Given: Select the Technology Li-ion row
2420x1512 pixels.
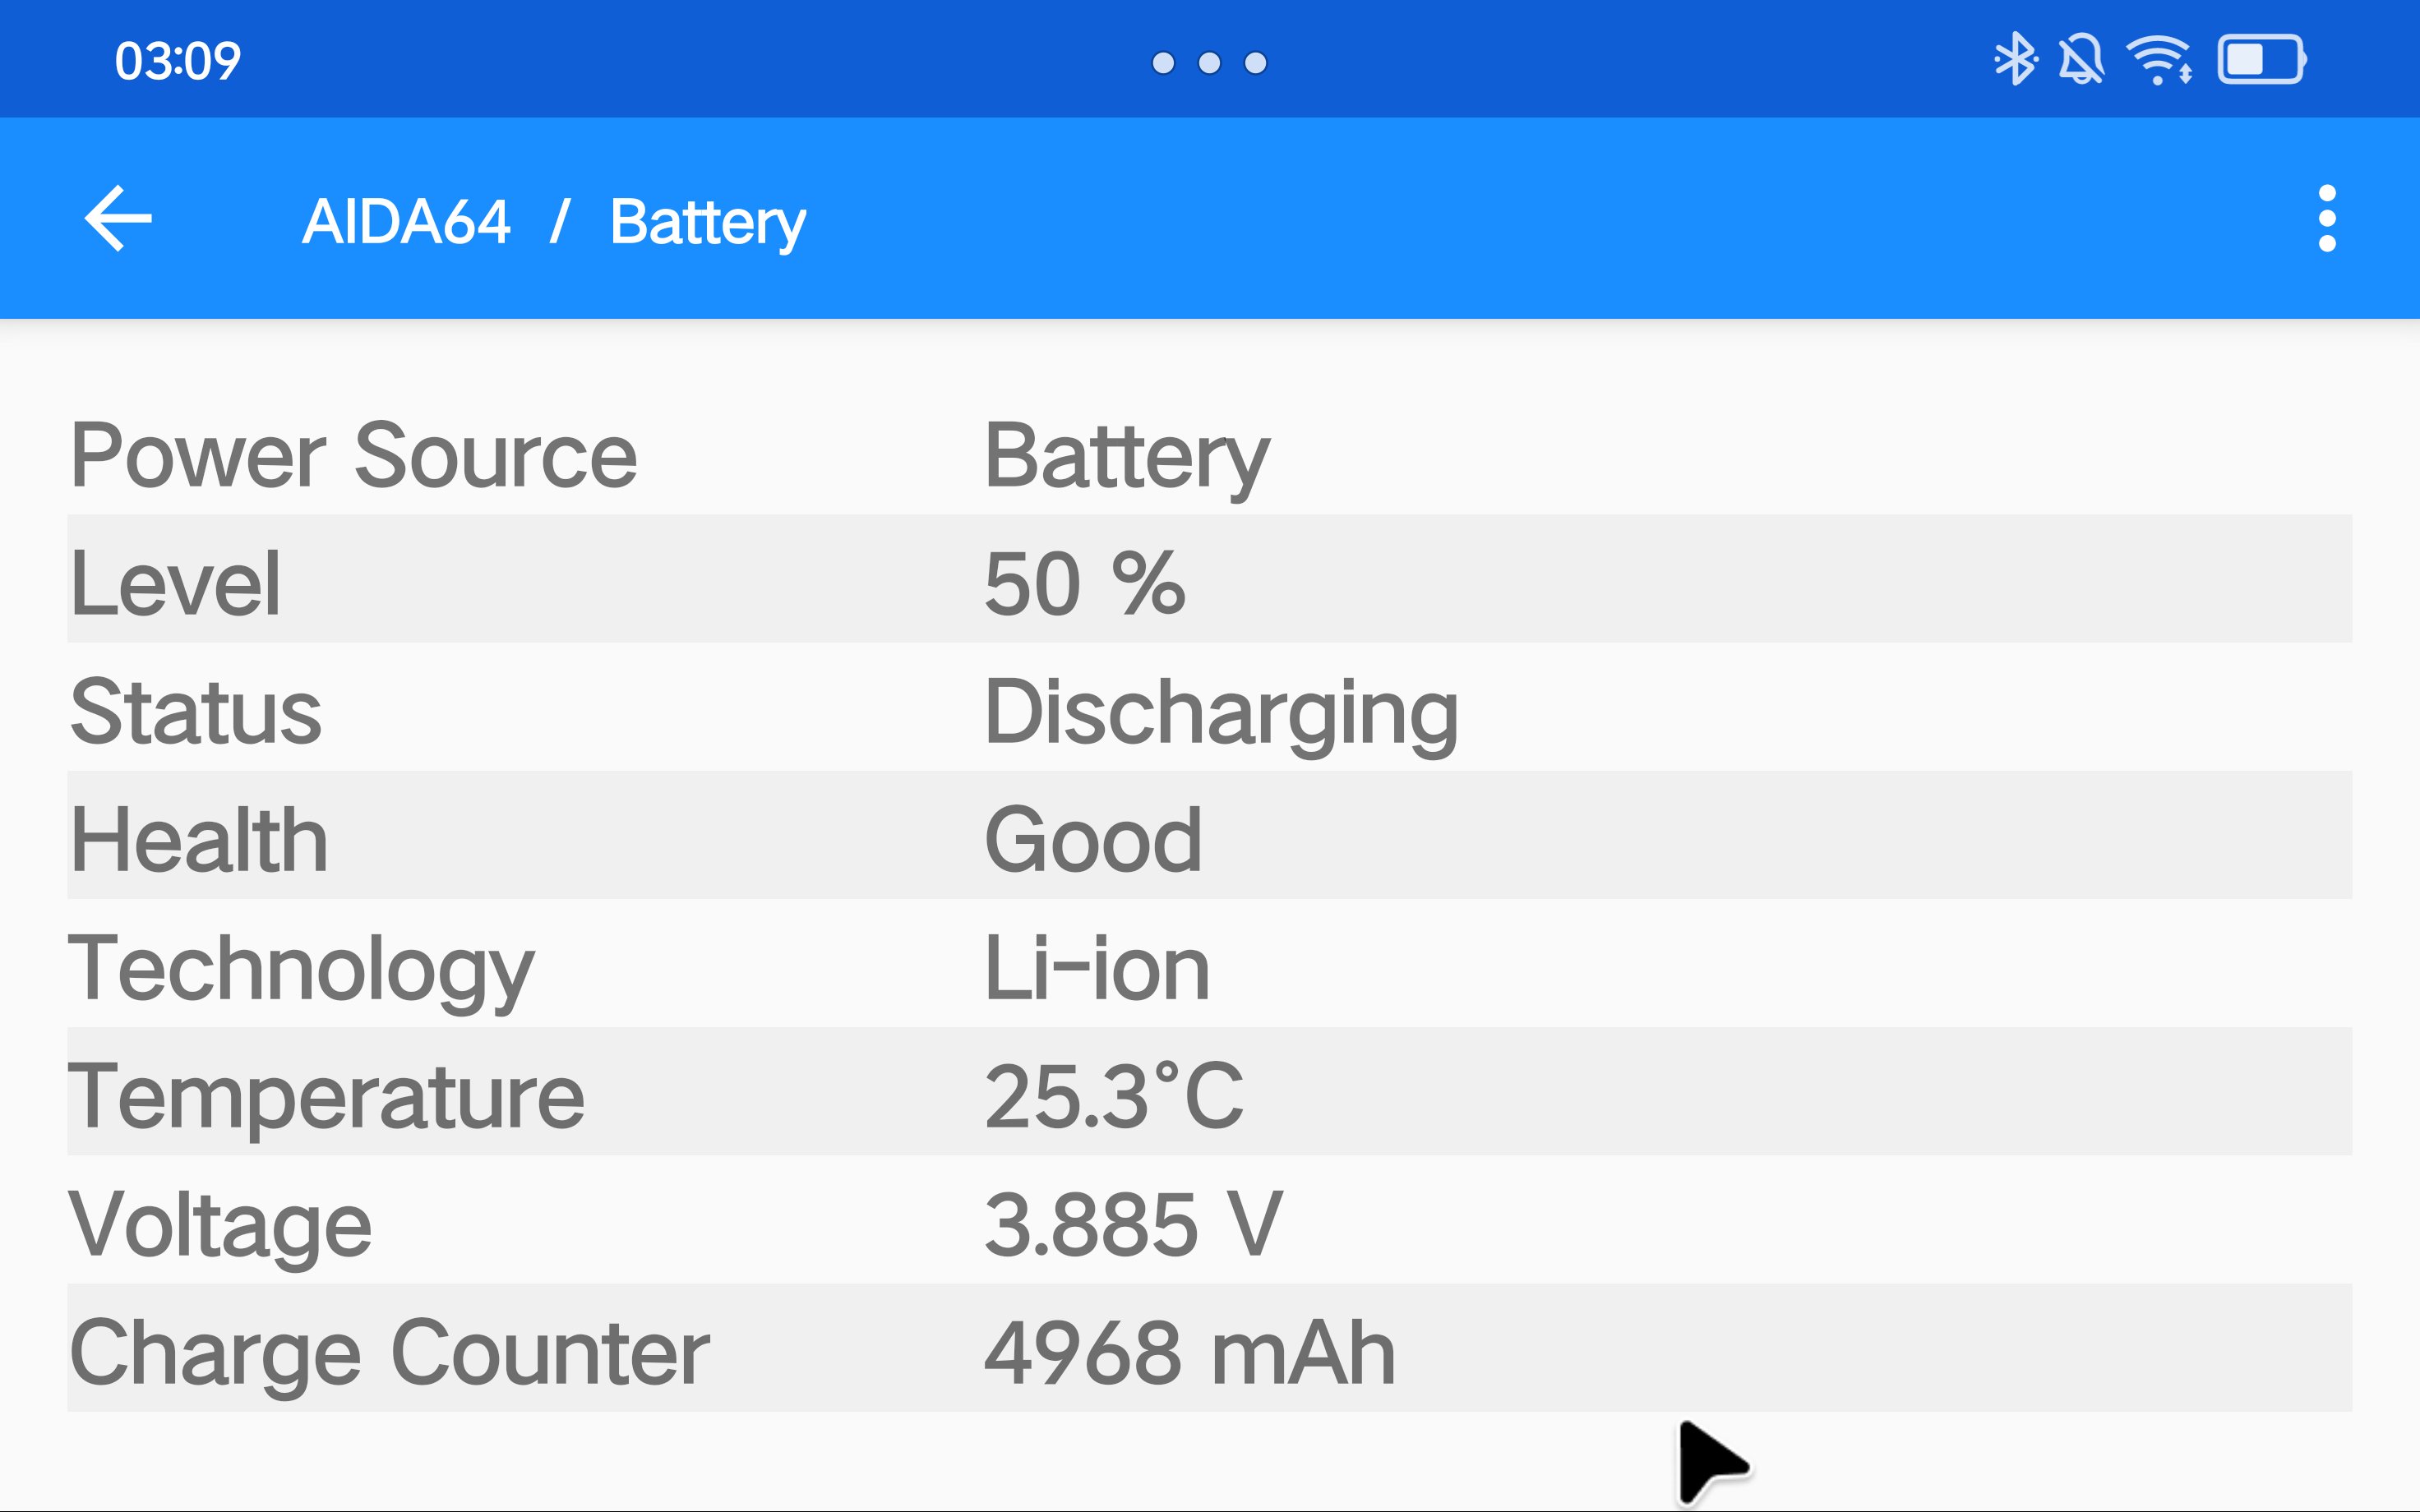Looking at the screenshot, I should pos(1209,964).
